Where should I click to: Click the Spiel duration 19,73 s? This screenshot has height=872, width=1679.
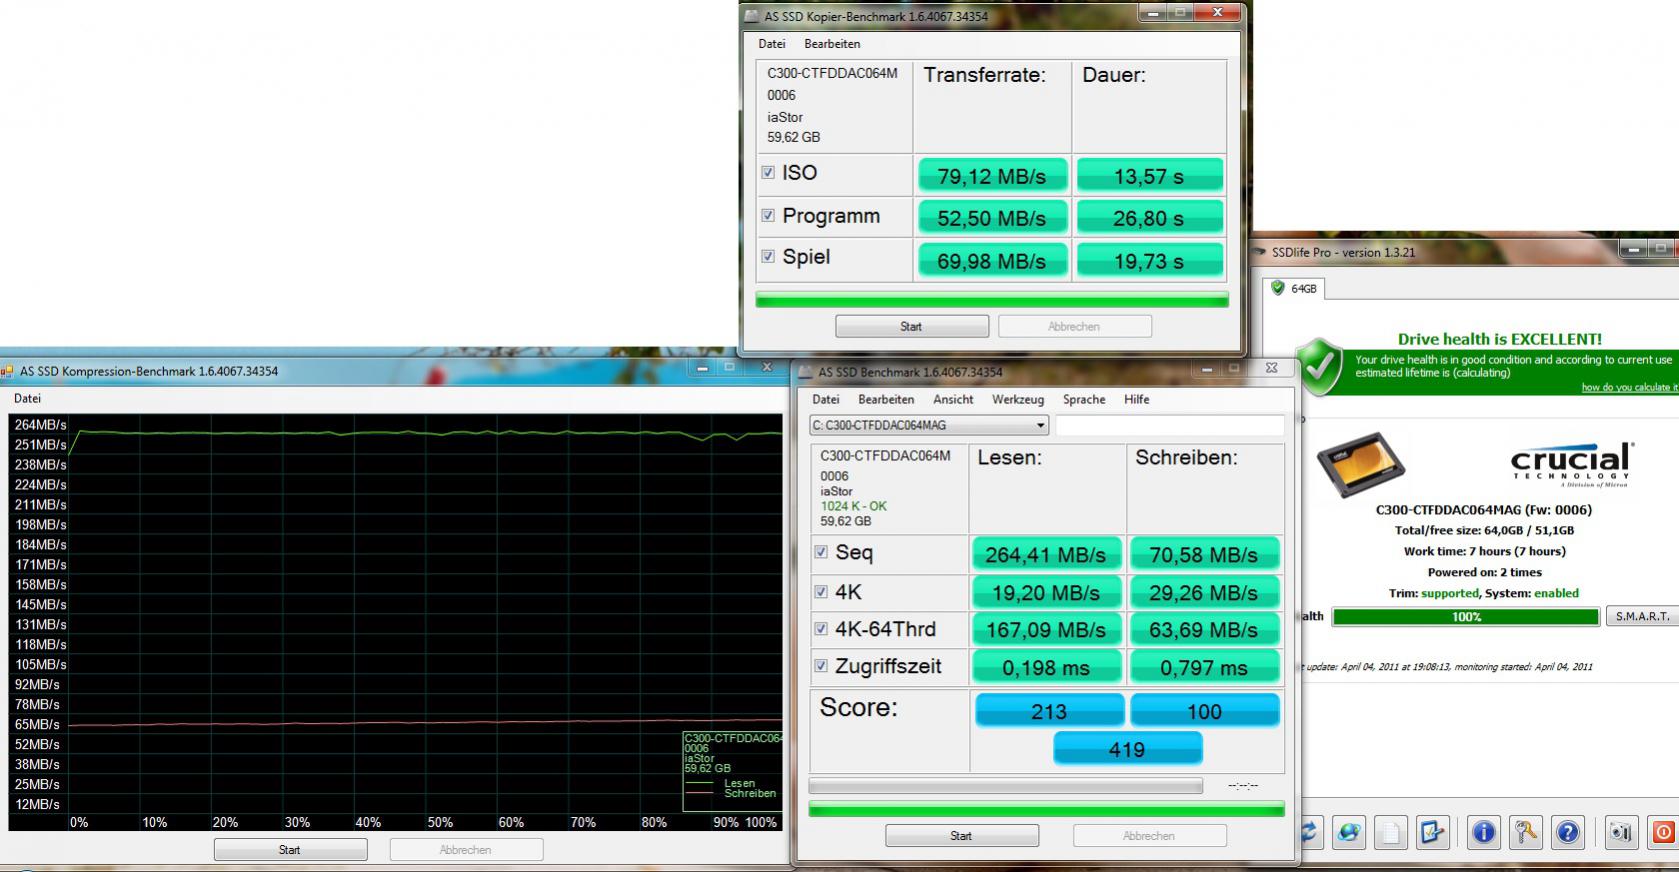pyautogui.click(x=1149, y=261)
